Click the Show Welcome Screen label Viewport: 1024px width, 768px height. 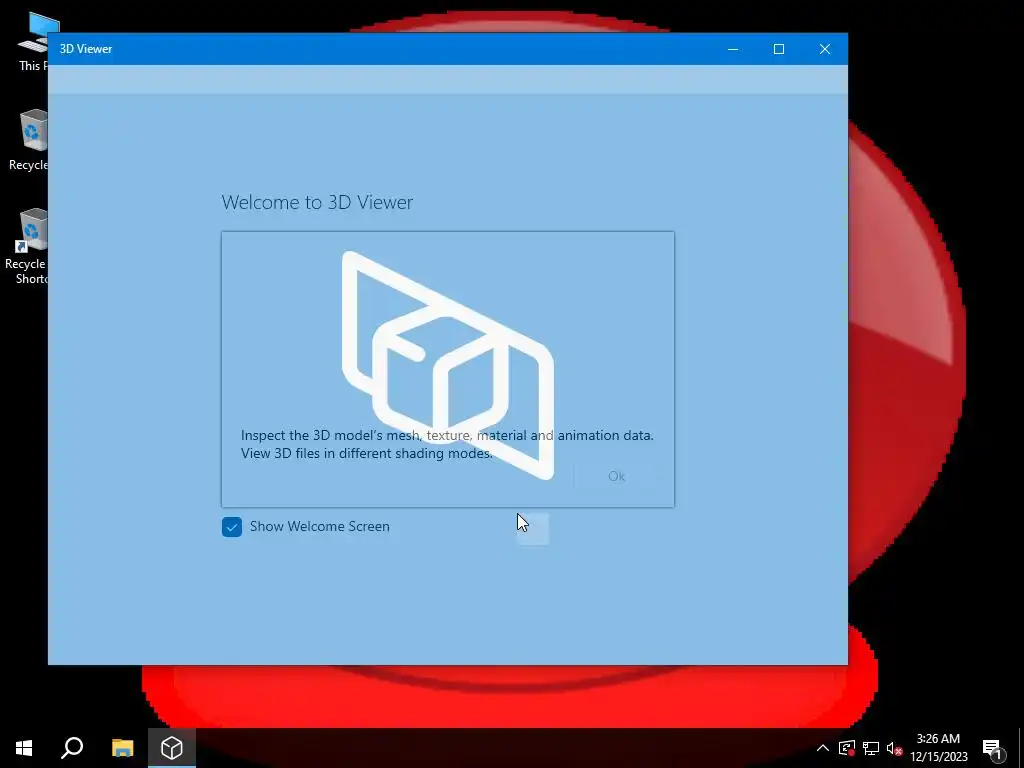tap(319, 526)
